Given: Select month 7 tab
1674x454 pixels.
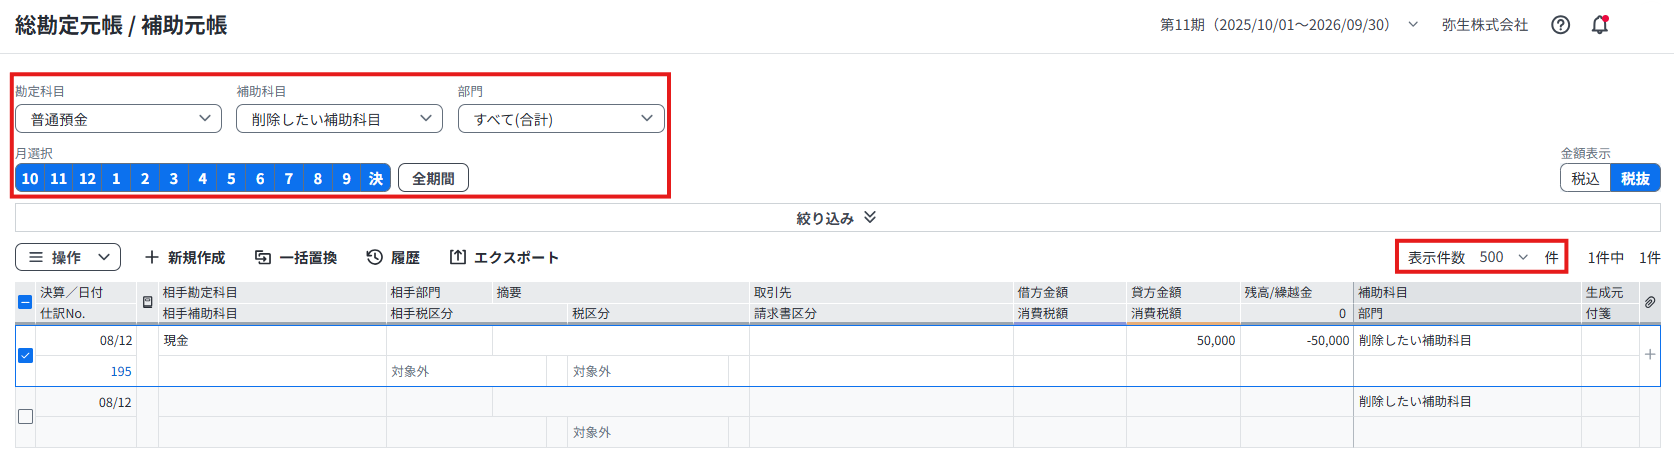Looking at the screenshot, I should [289, 178].
